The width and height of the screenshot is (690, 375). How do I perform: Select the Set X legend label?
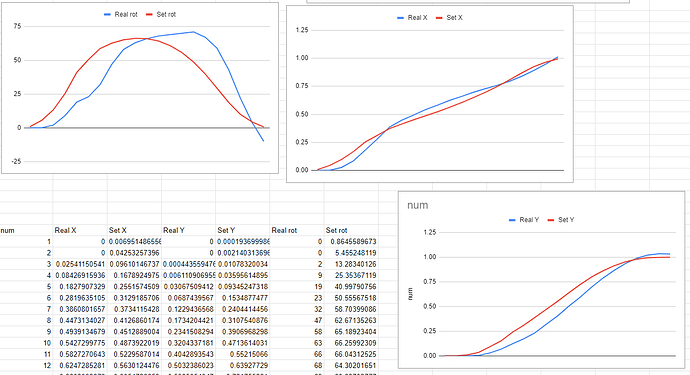tap(455, 18)
